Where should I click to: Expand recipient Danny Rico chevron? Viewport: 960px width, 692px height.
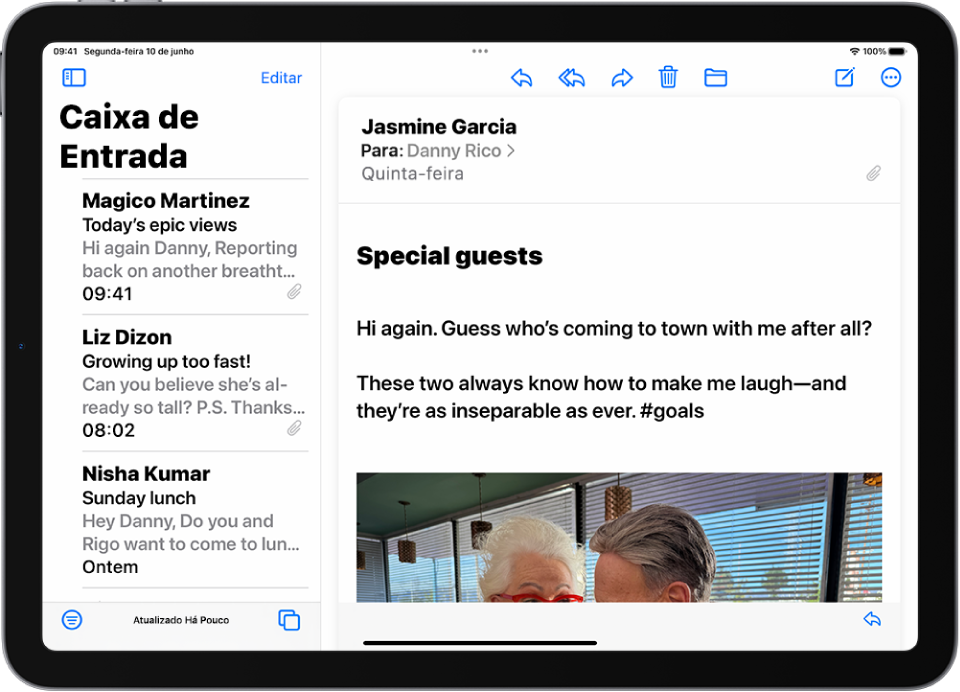coord(511,151)
